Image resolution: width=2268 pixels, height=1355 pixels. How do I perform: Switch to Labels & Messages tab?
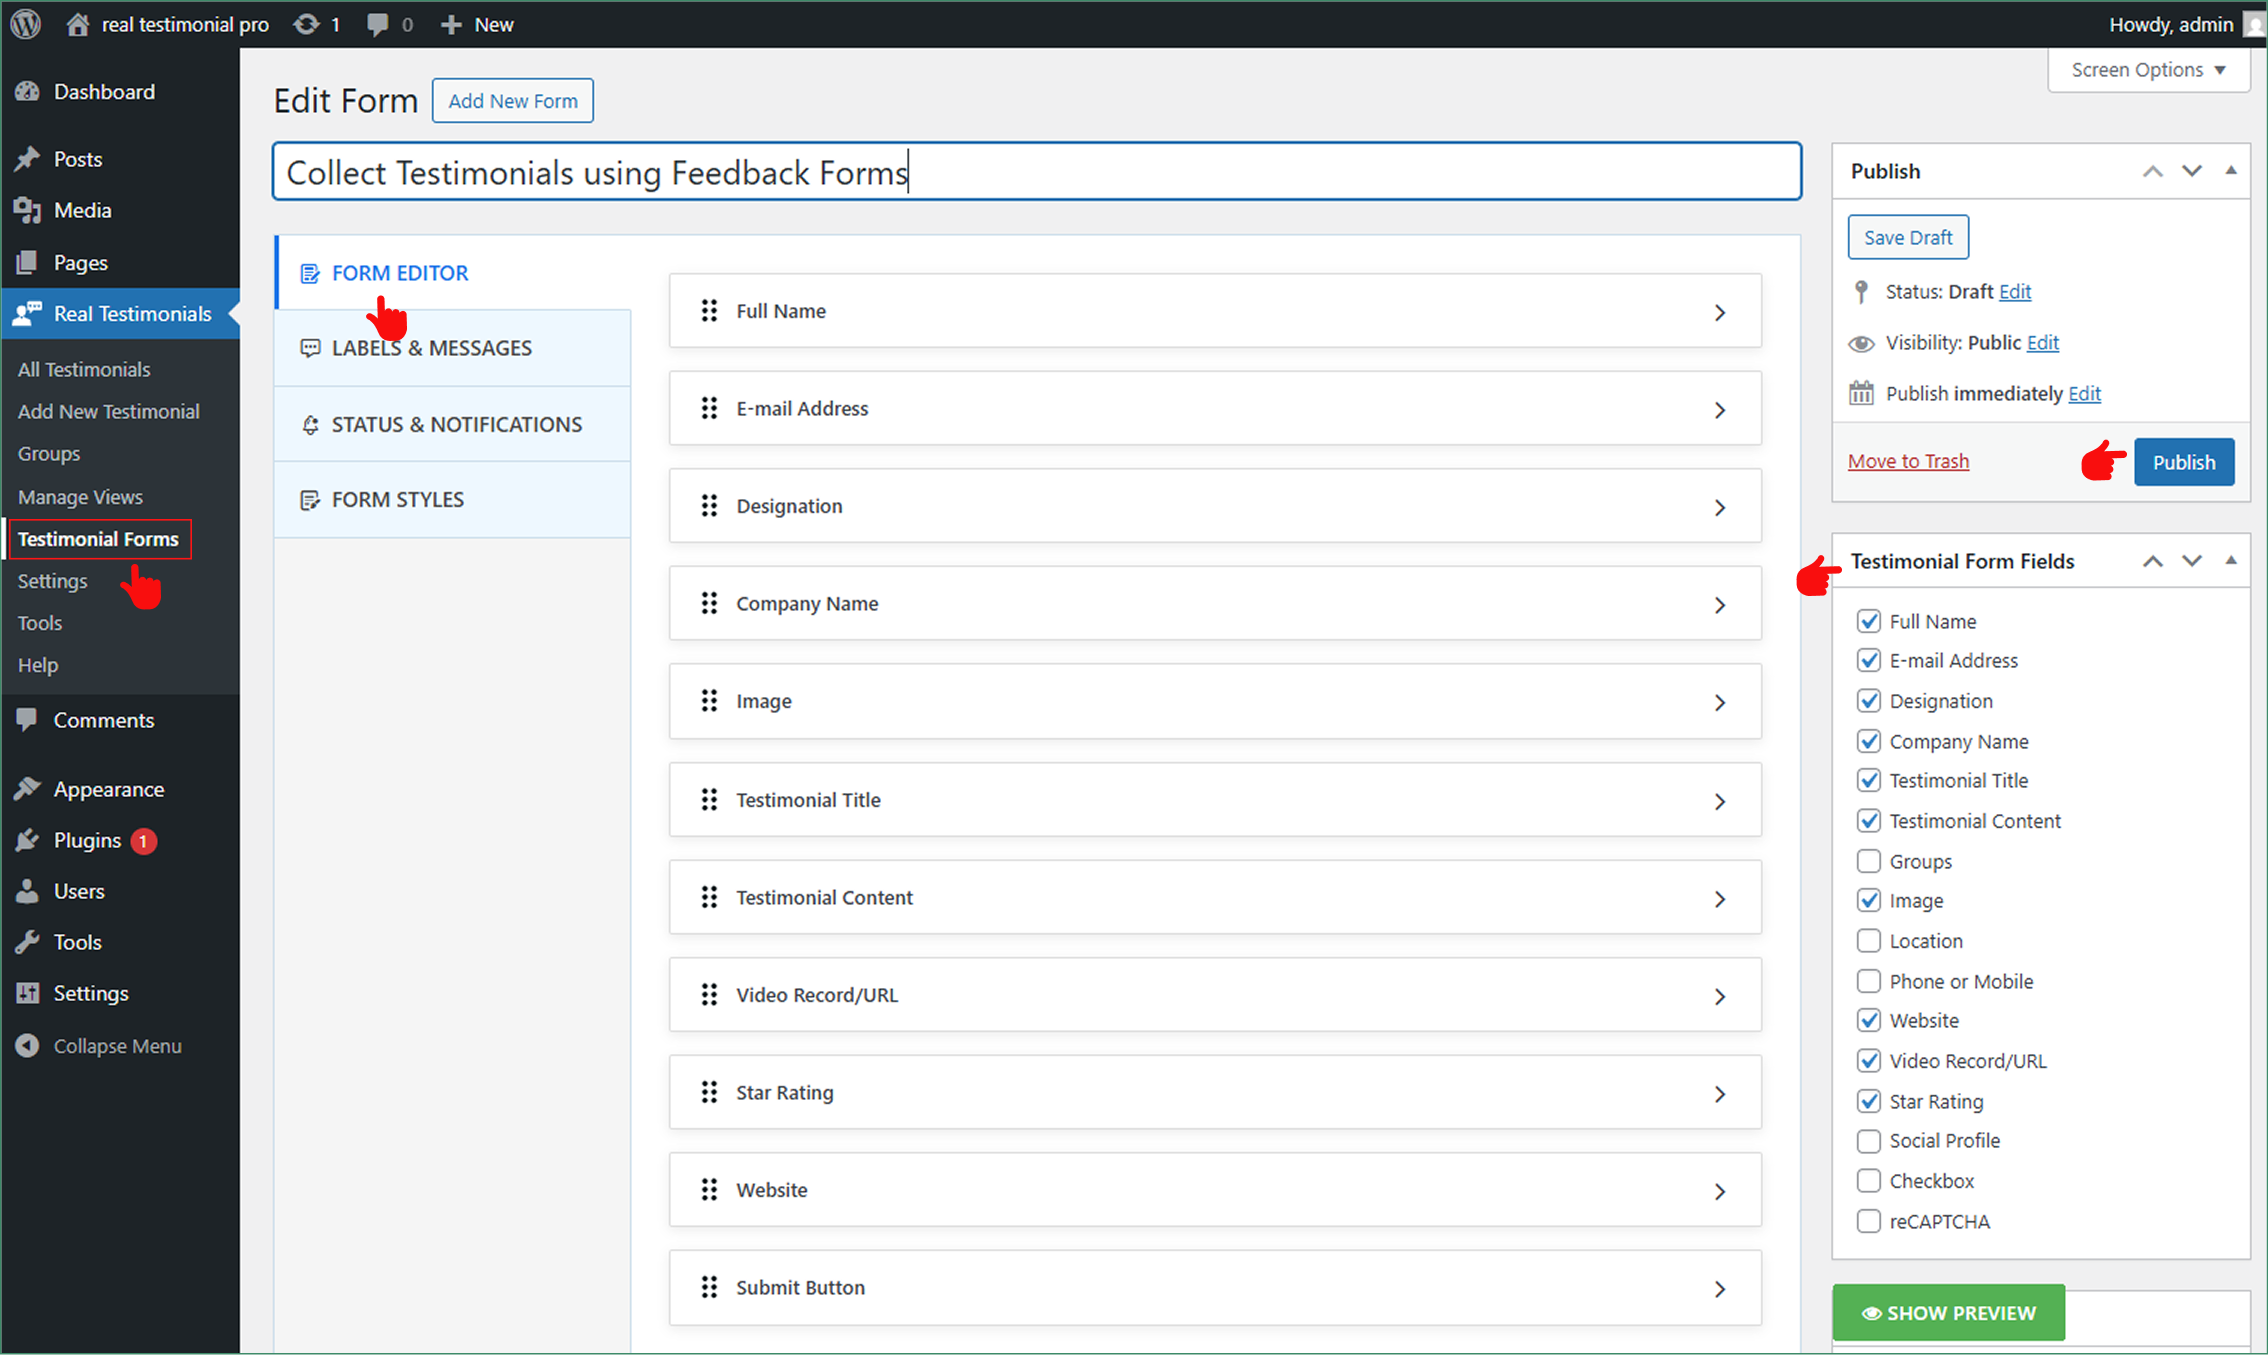pos(453,348)
